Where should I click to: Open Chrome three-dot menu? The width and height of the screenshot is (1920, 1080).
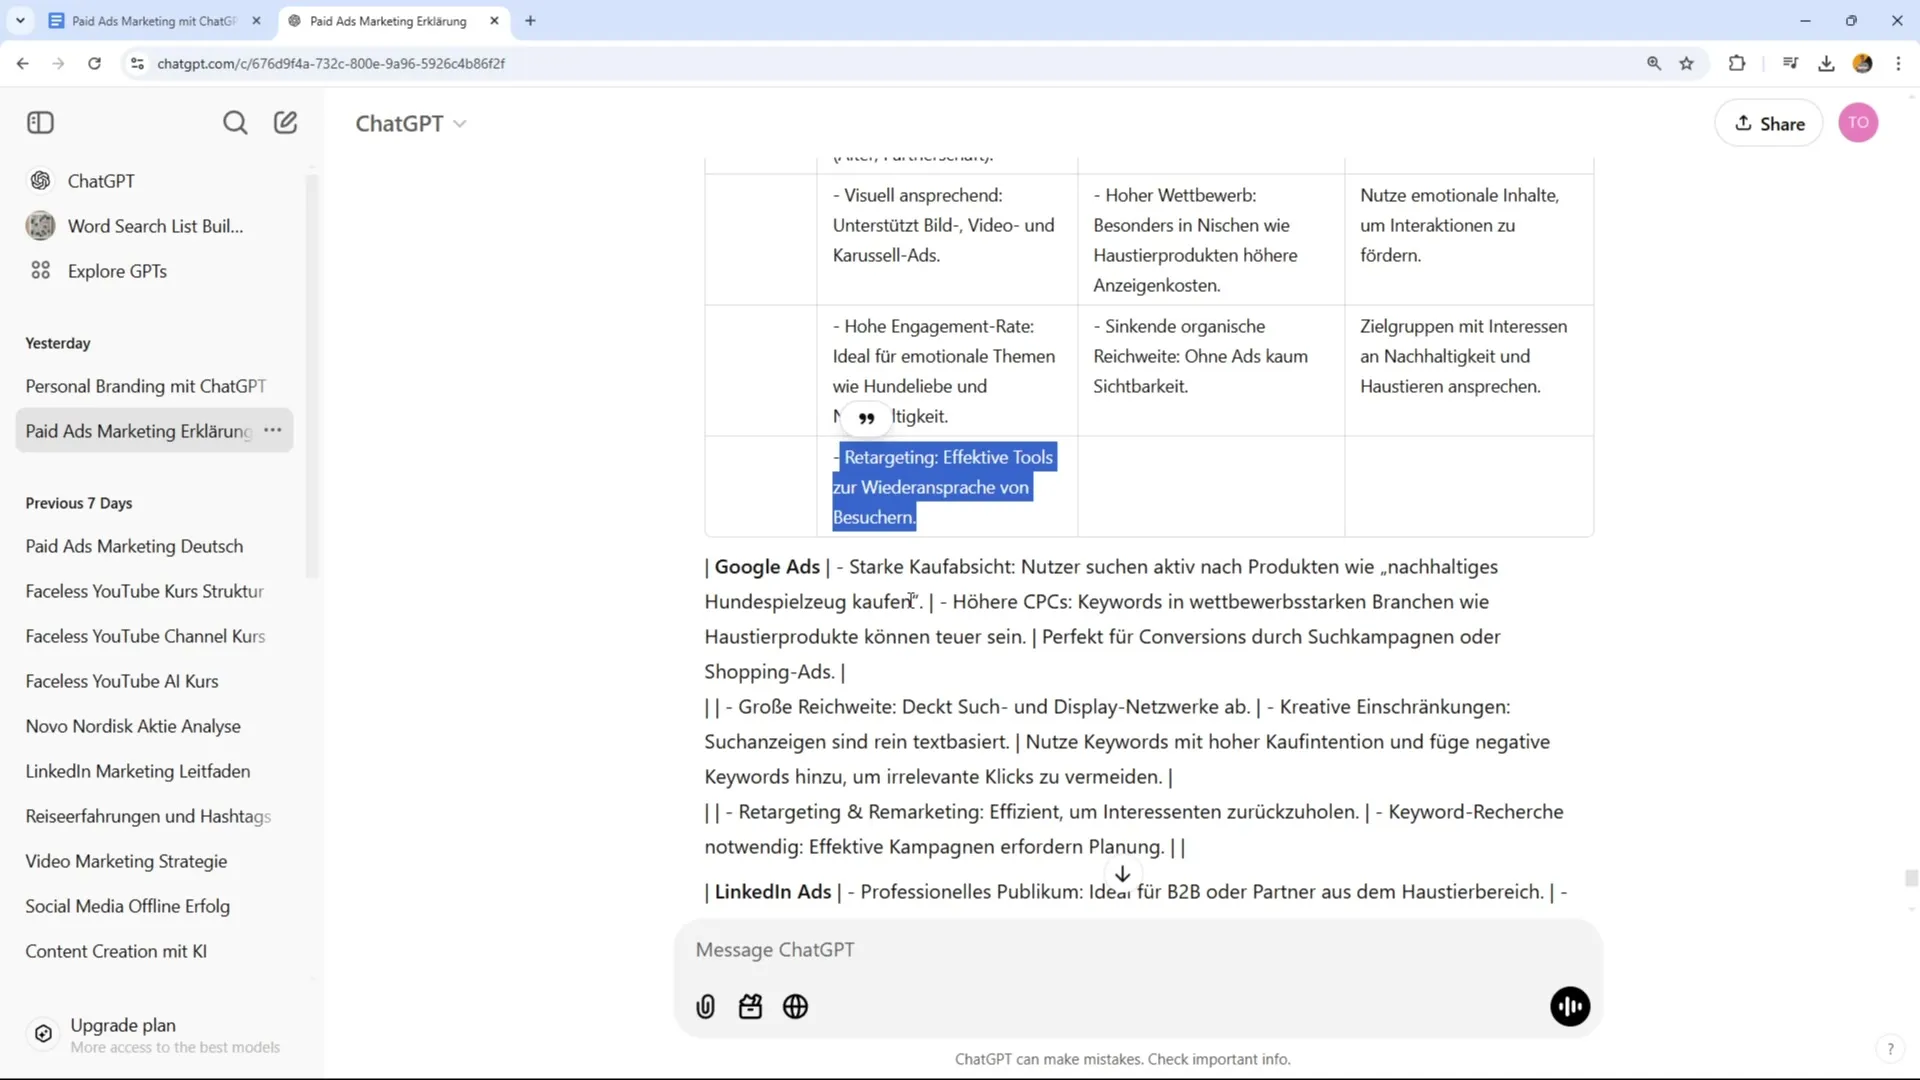[x=1898, y=63]
